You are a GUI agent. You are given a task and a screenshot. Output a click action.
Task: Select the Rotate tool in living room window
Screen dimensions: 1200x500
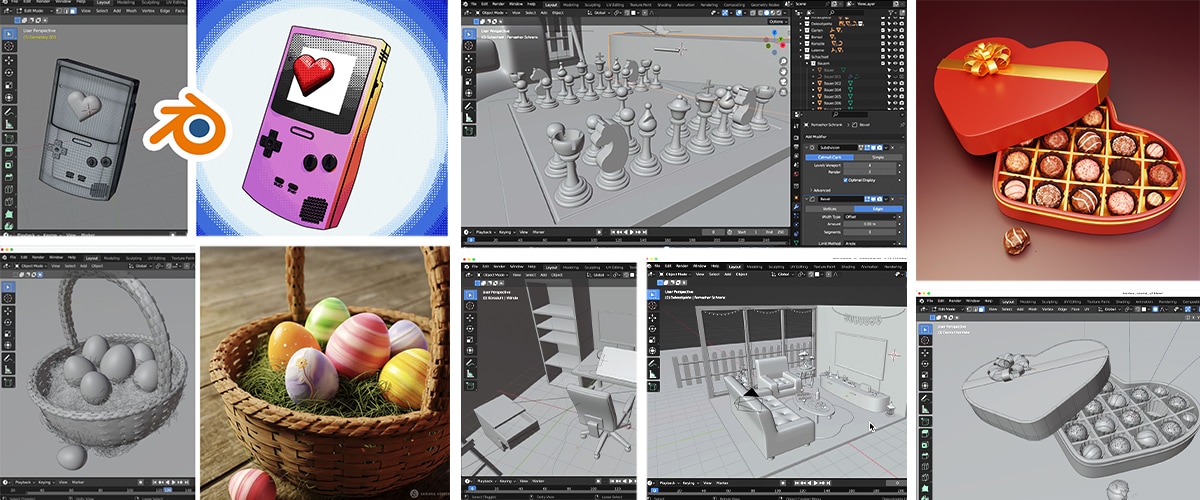[x=653, y=328]
